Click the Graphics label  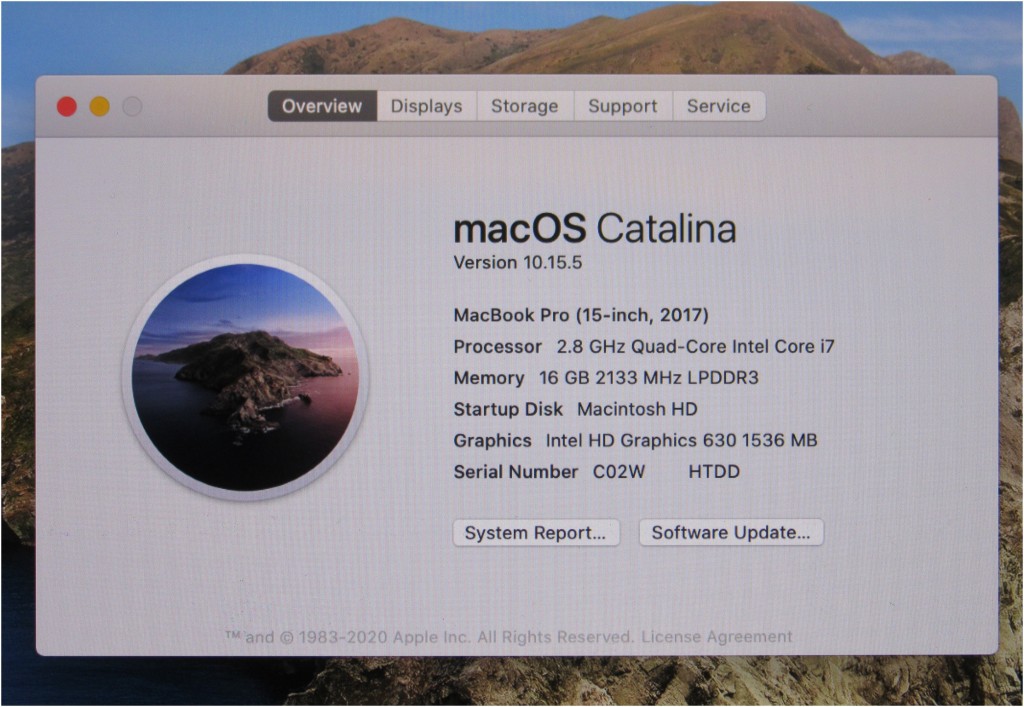pos(492,441)
